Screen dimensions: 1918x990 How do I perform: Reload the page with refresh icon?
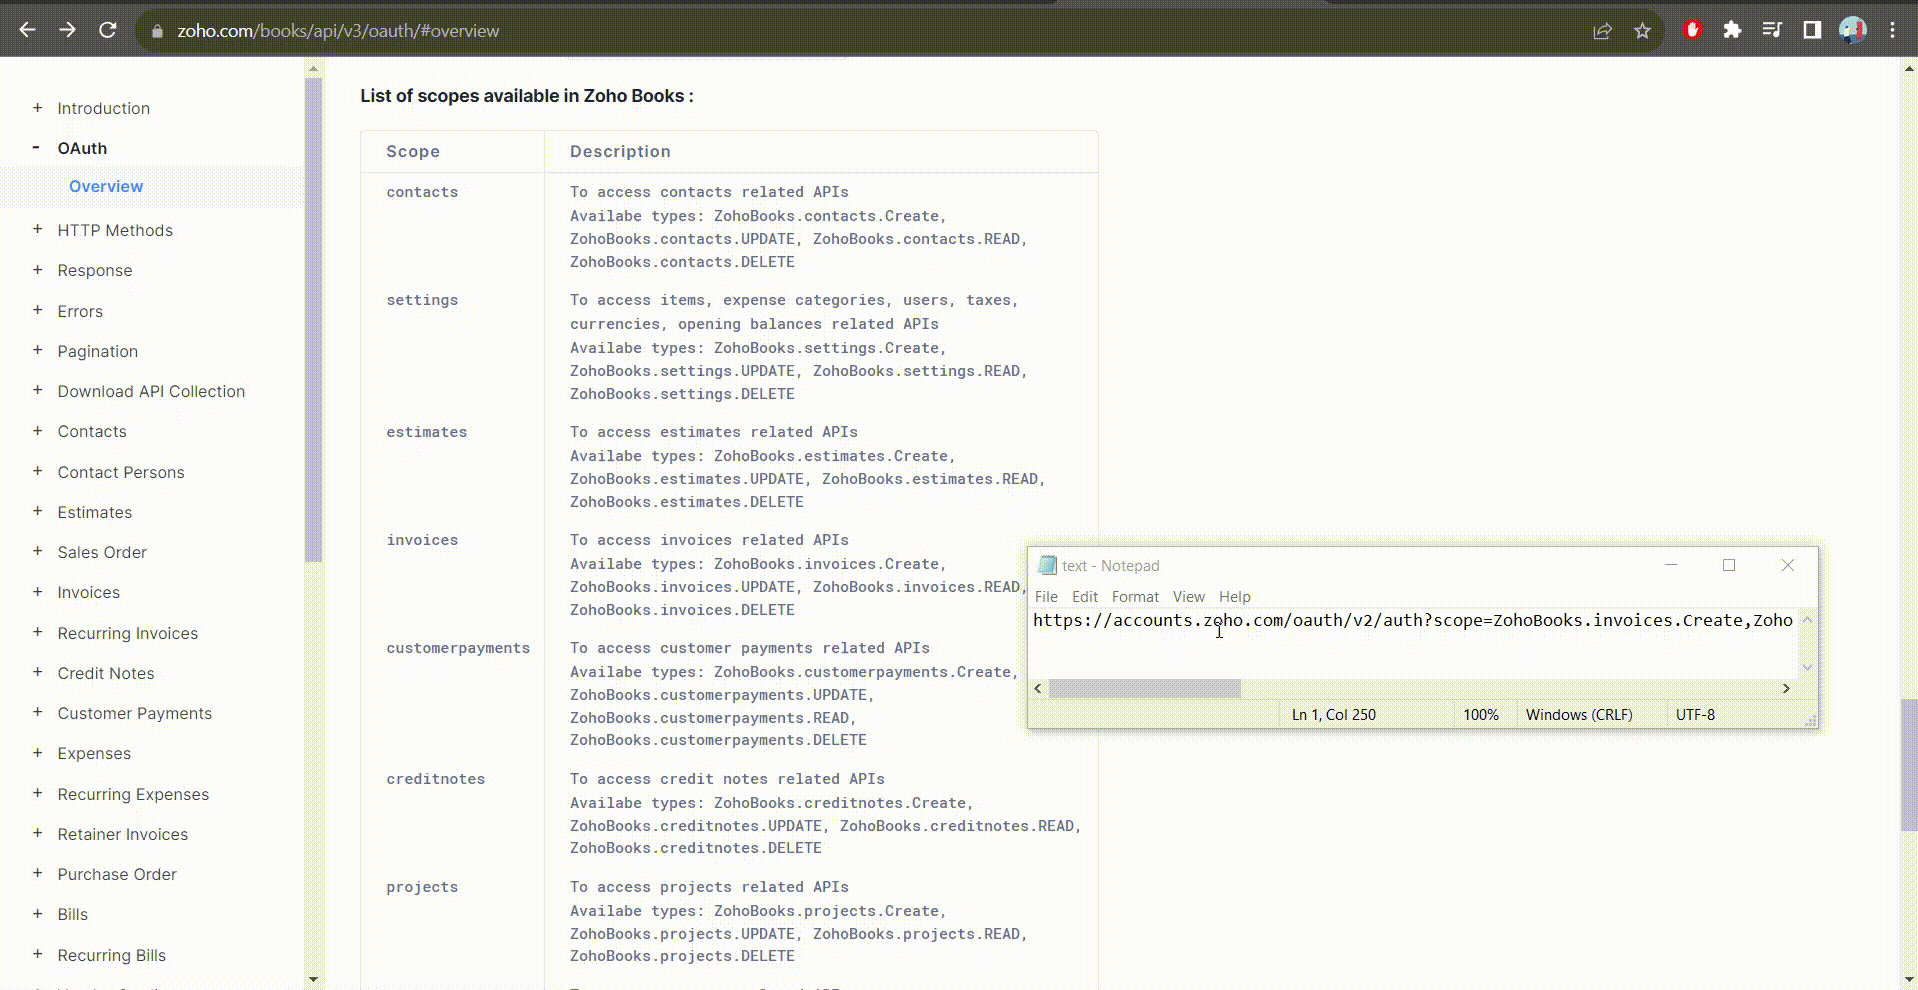[108, 30]
